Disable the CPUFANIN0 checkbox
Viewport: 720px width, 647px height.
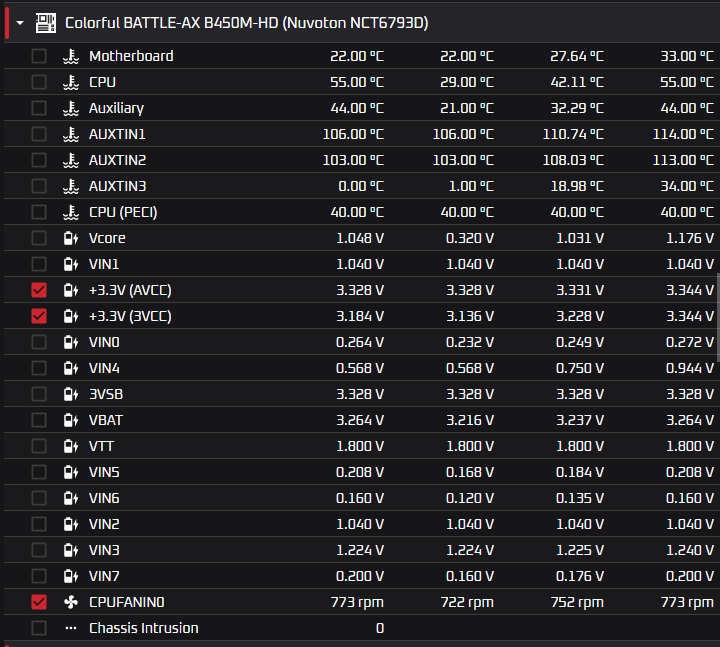(x=39, y=602)
